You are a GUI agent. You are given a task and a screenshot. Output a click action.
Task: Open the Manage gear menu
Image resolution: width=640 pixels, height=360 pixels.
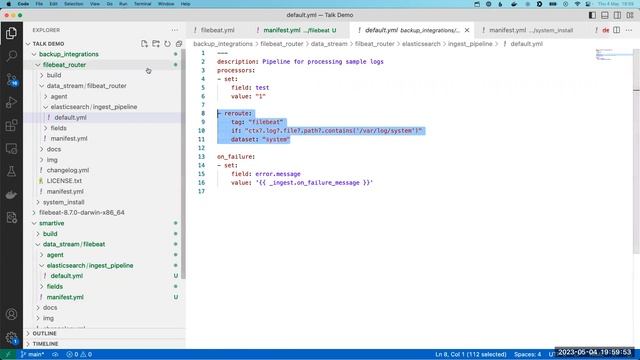coord(11,337)
